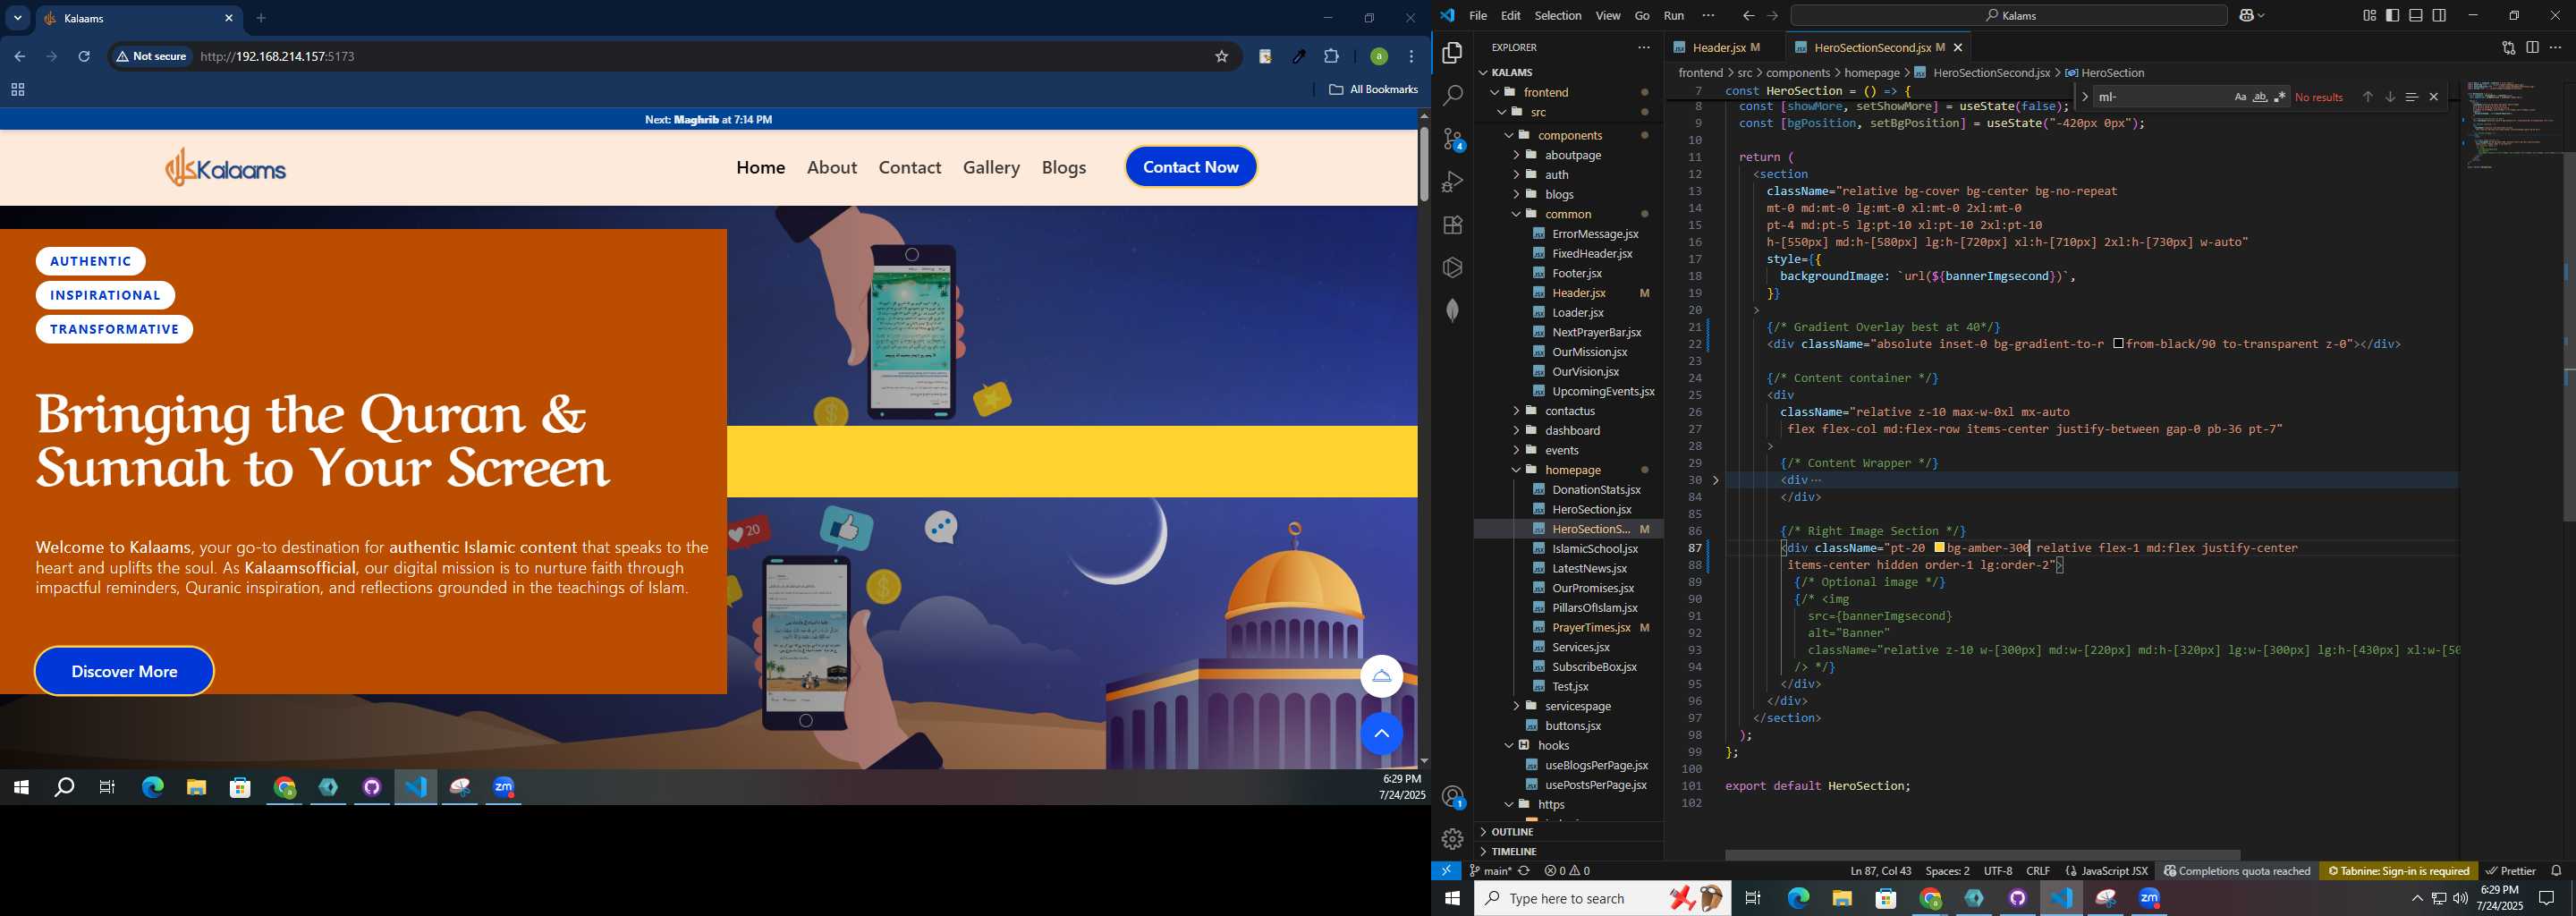2576x916 pixels.
Task: Switch to the Header.jsx editor tab
Action: [1717, 47]
